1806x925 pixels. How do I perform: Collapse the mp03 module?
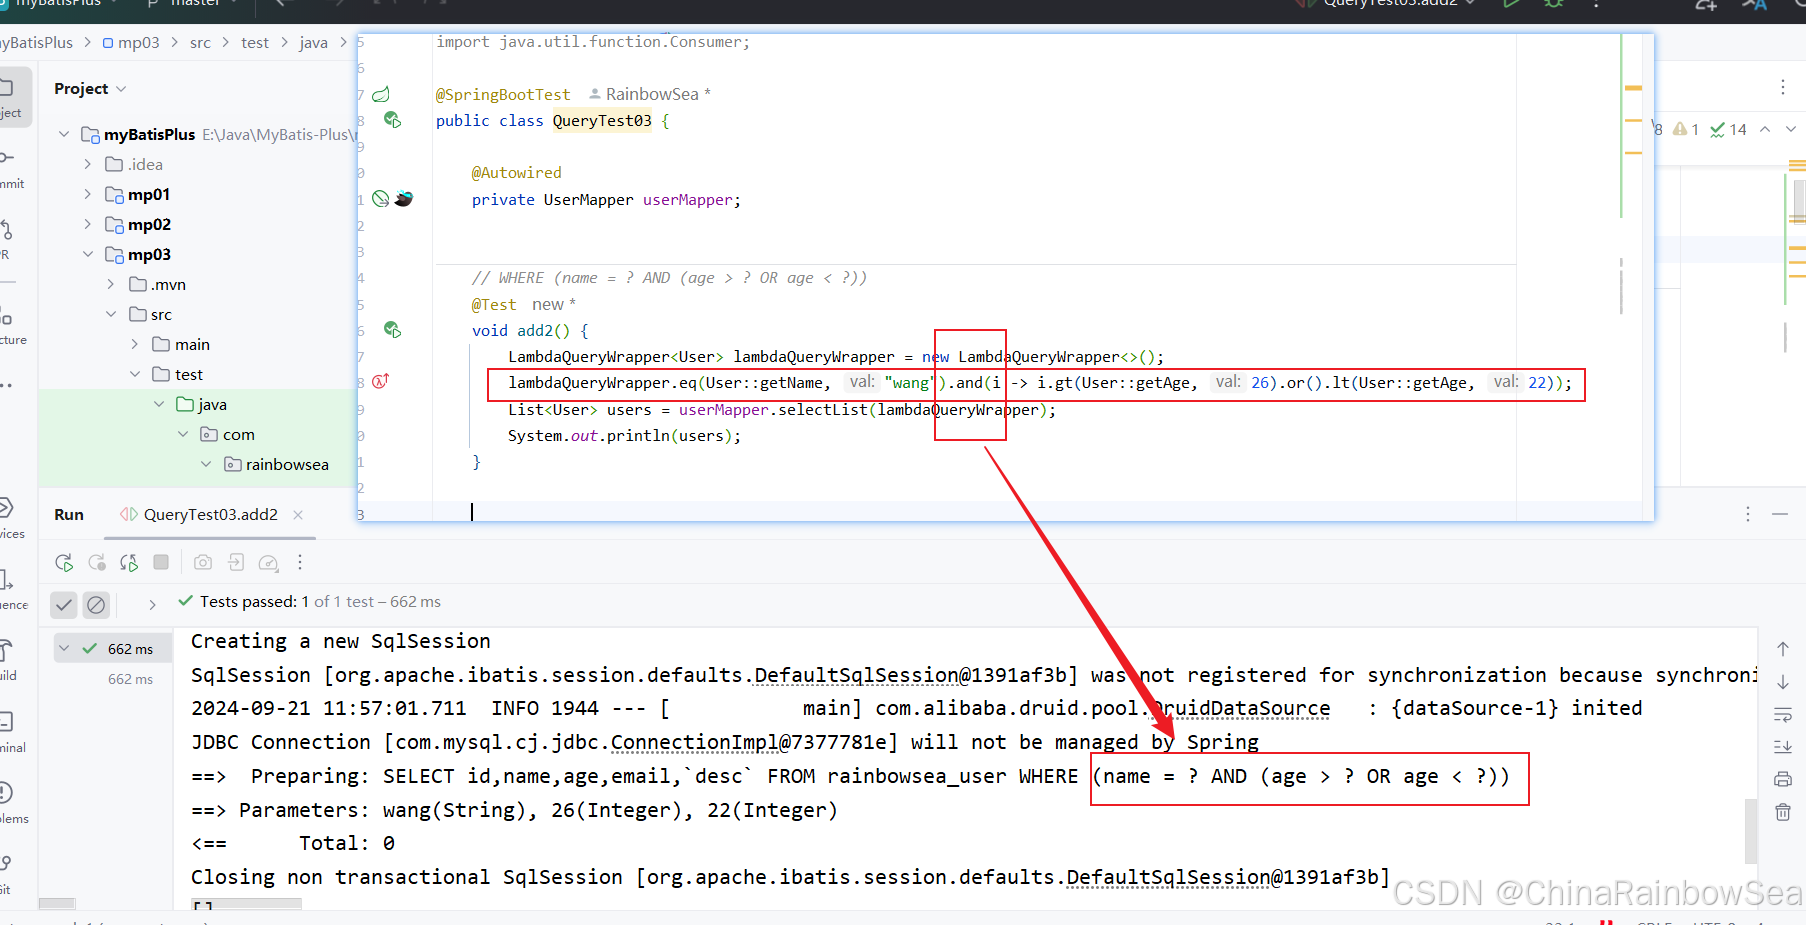(88, 254)
